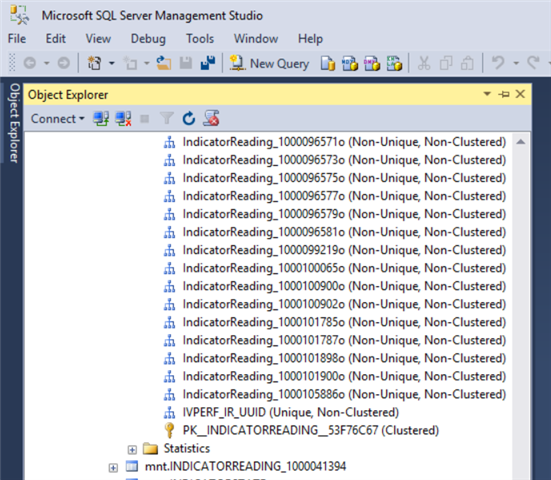Click the Database Engine Query icon
551x480 pixels.
[328, 64]
